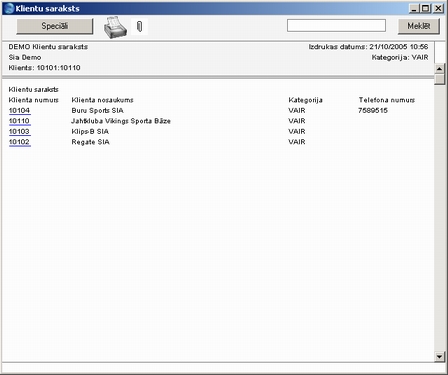Open client number 10102 link

19,142
